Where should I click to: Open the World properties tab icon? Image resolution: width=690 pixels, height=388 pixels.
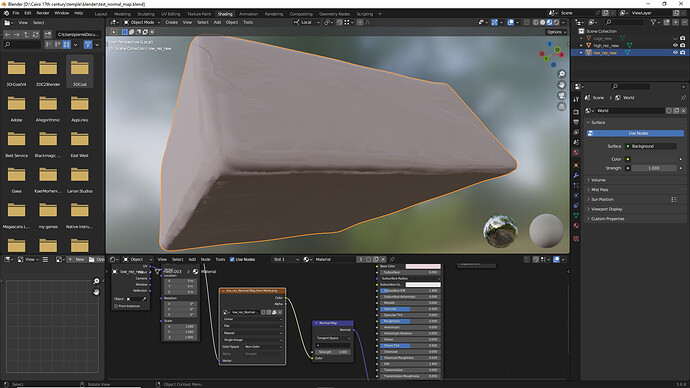pos(576,152)
